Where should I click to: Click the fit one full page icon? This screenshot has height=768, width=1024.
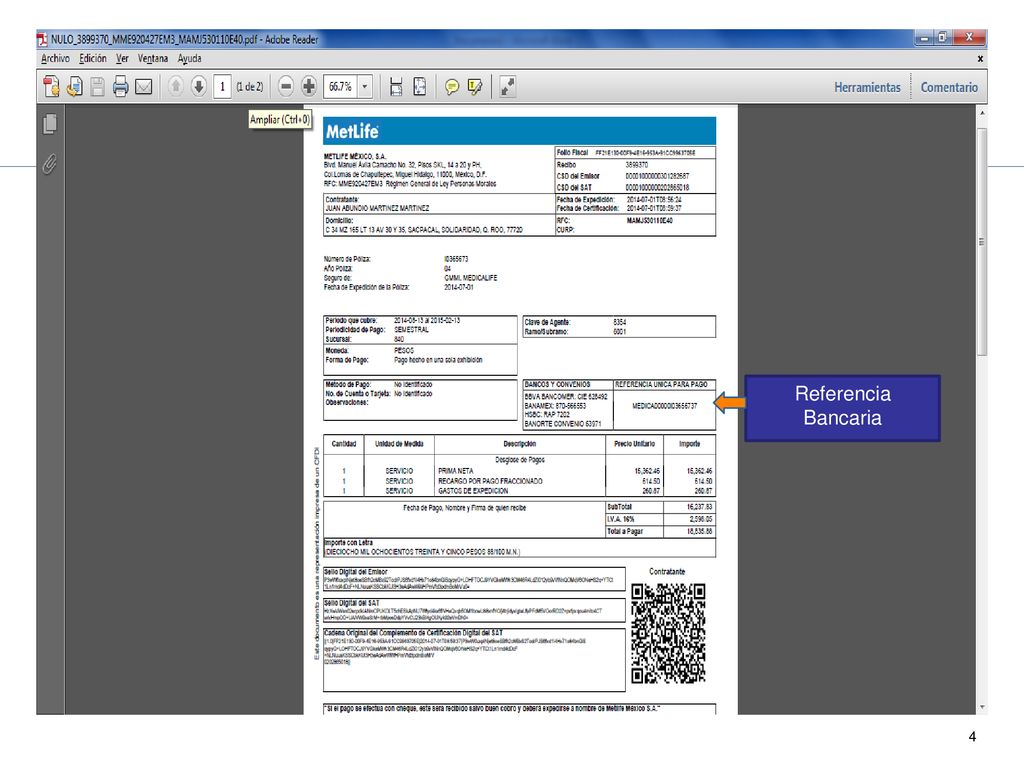click(420, 87)
